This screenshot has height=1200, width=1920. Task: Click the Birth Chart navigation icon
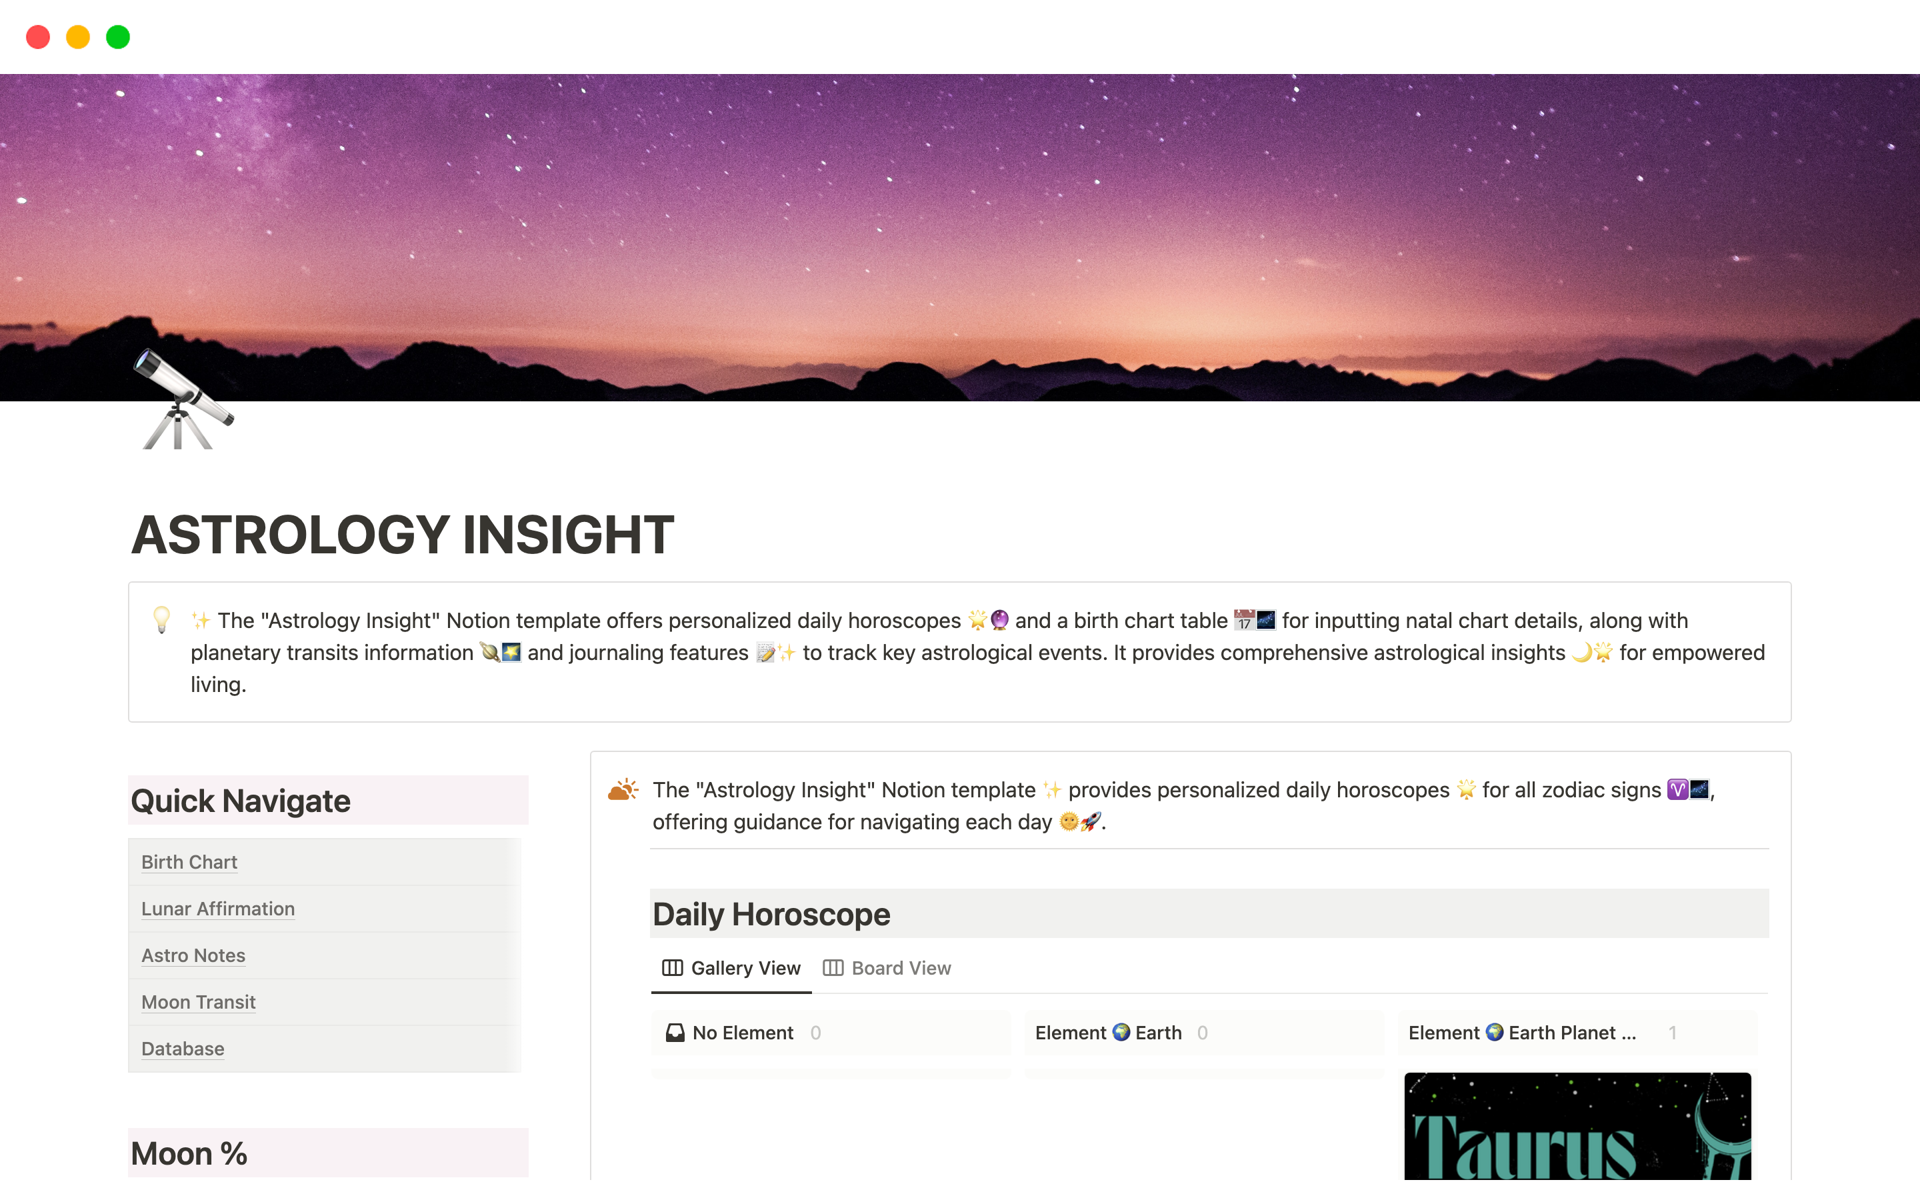(191, 860)
